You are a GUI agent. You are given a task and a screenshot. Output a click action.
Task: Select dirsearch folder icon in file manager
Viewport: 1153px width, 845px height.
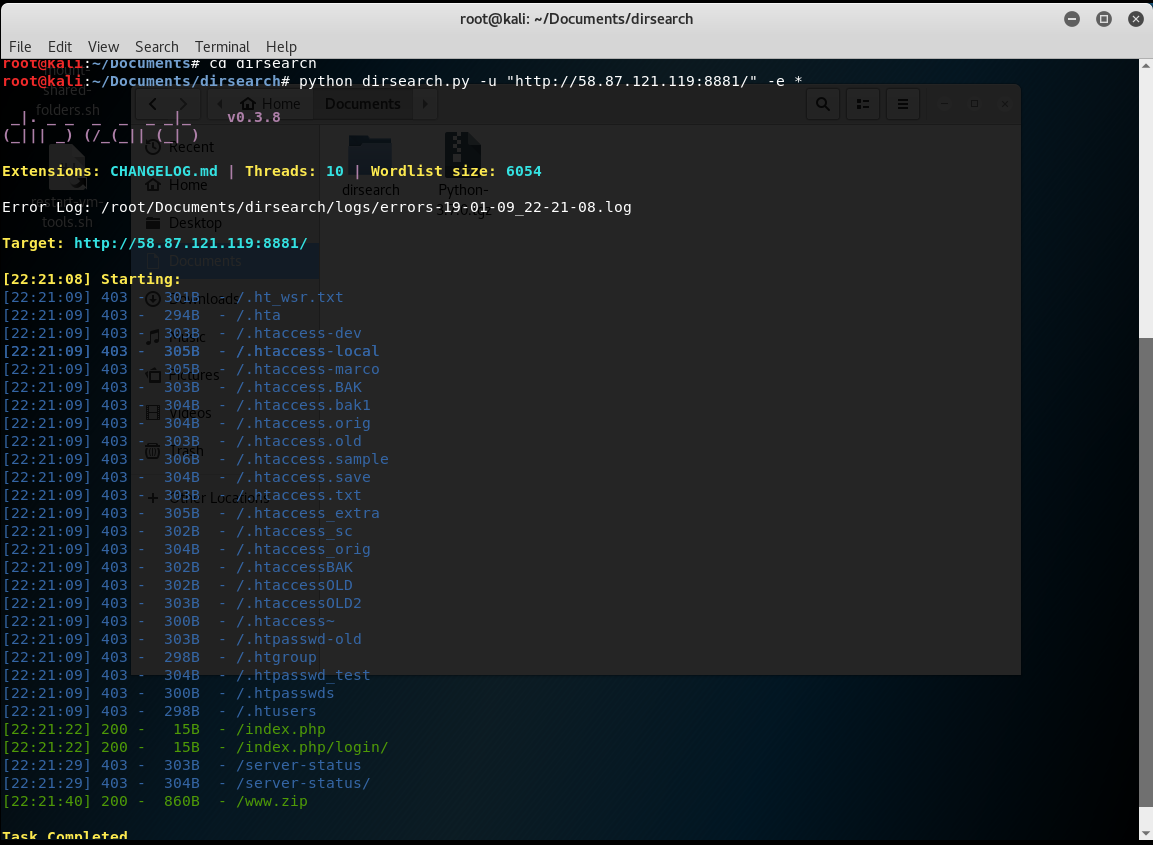coord(370,156)
